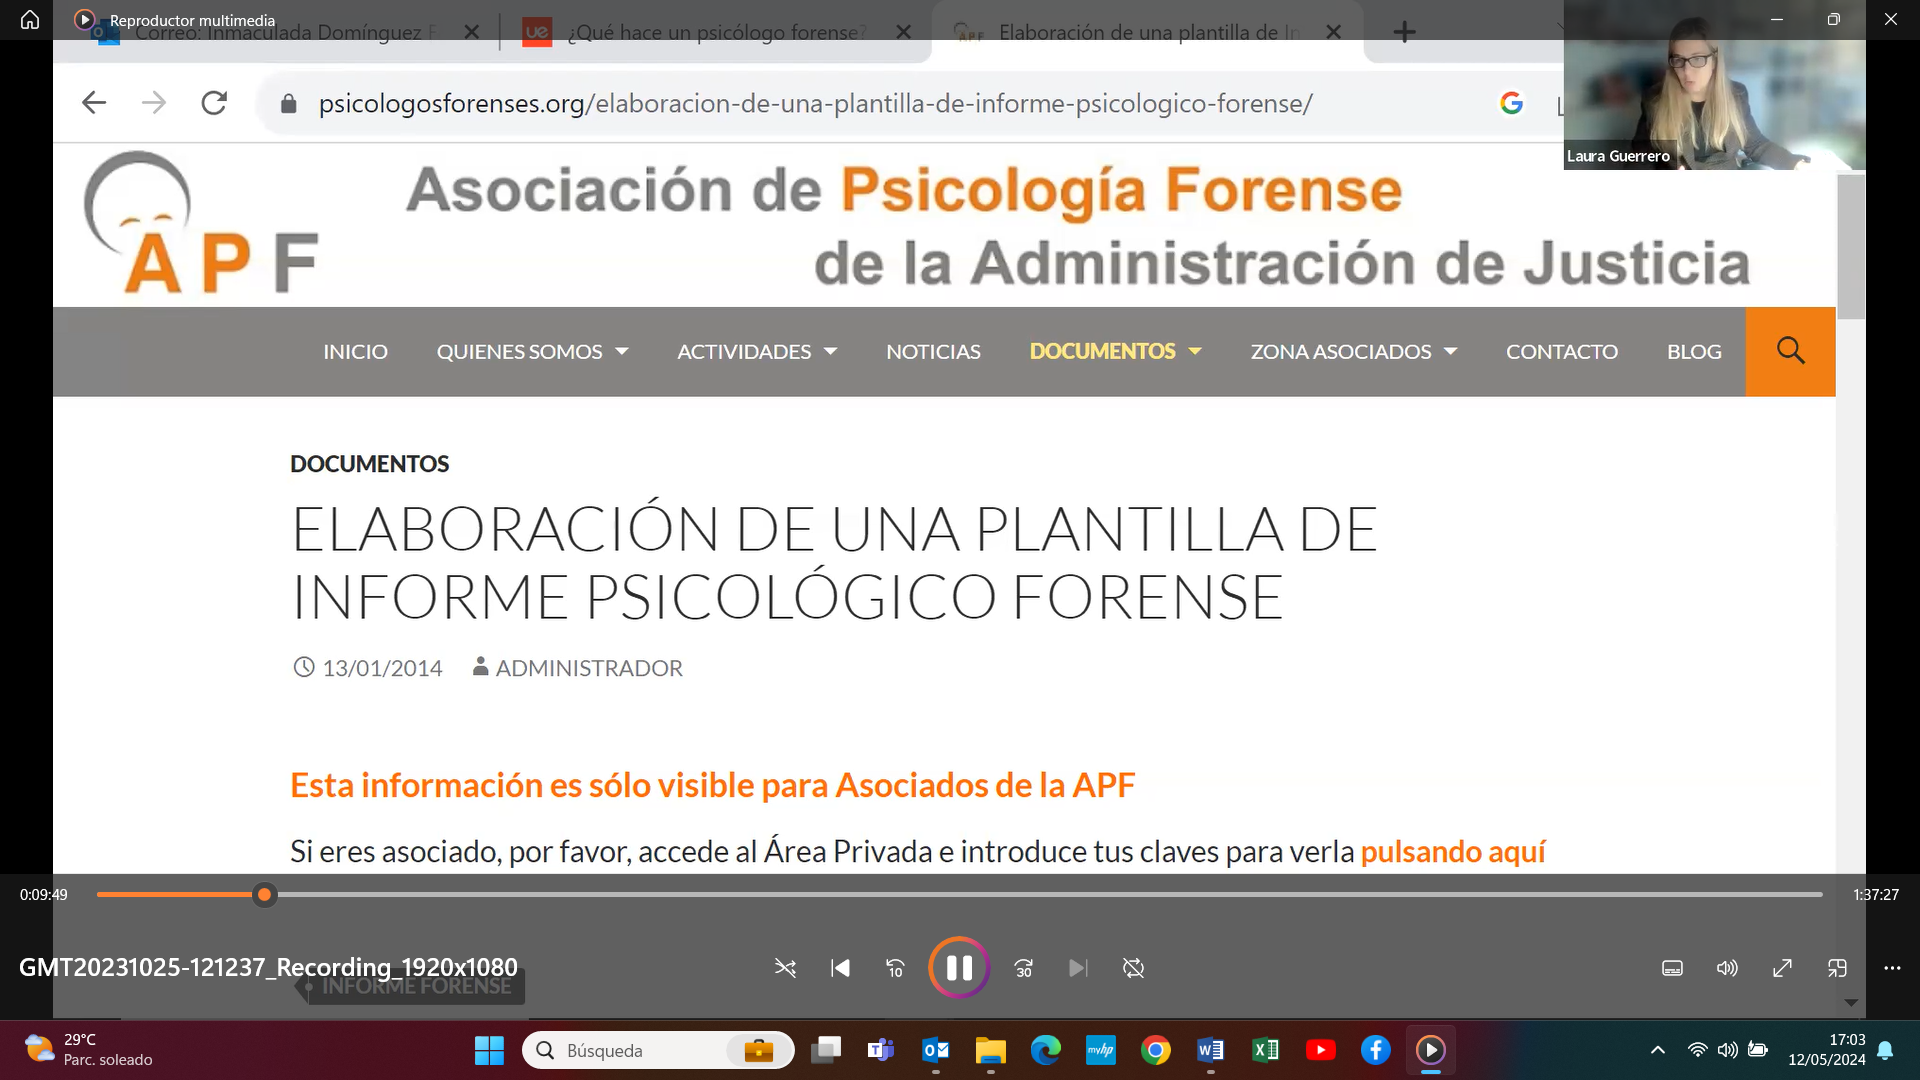Toggle full screen view
The image size is (1920, 1080).
pos(1782,968)
